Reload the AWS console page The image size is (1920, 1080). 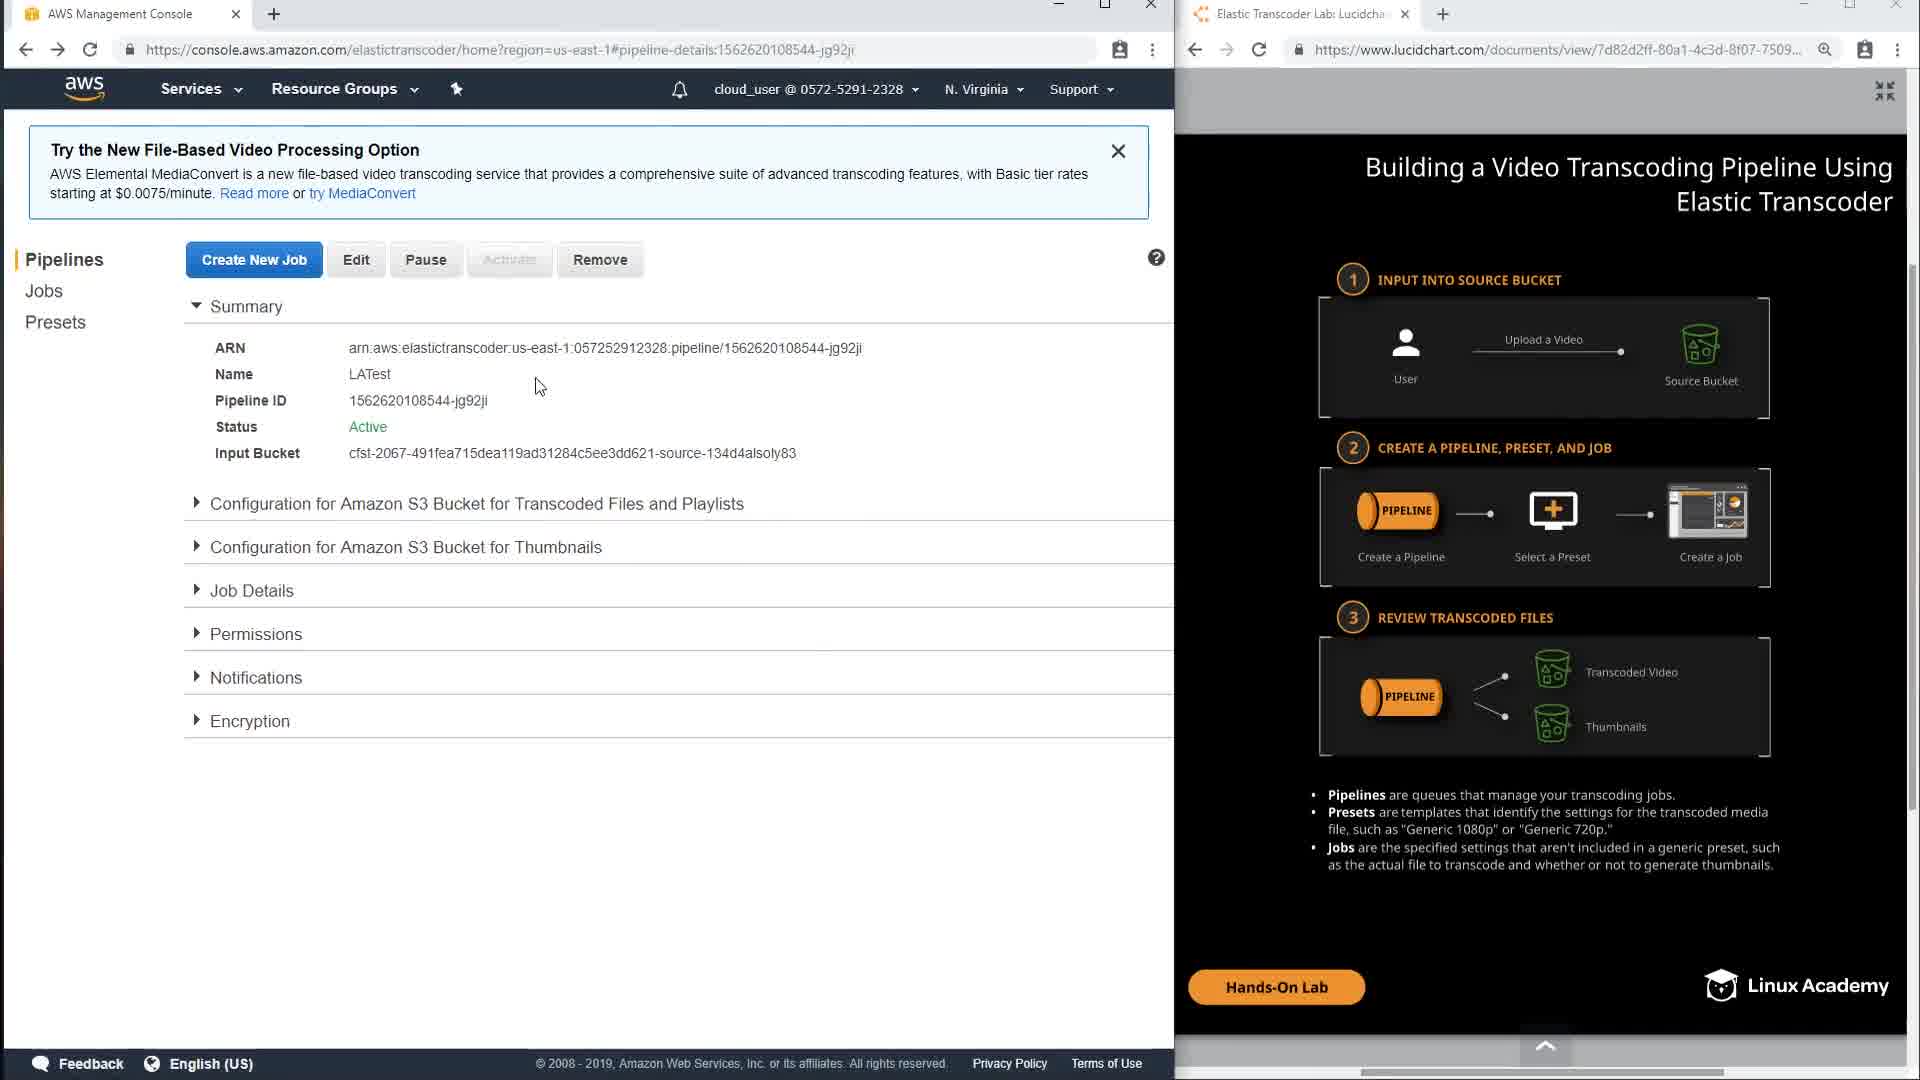pyautogui.click(x=90, y=50)
